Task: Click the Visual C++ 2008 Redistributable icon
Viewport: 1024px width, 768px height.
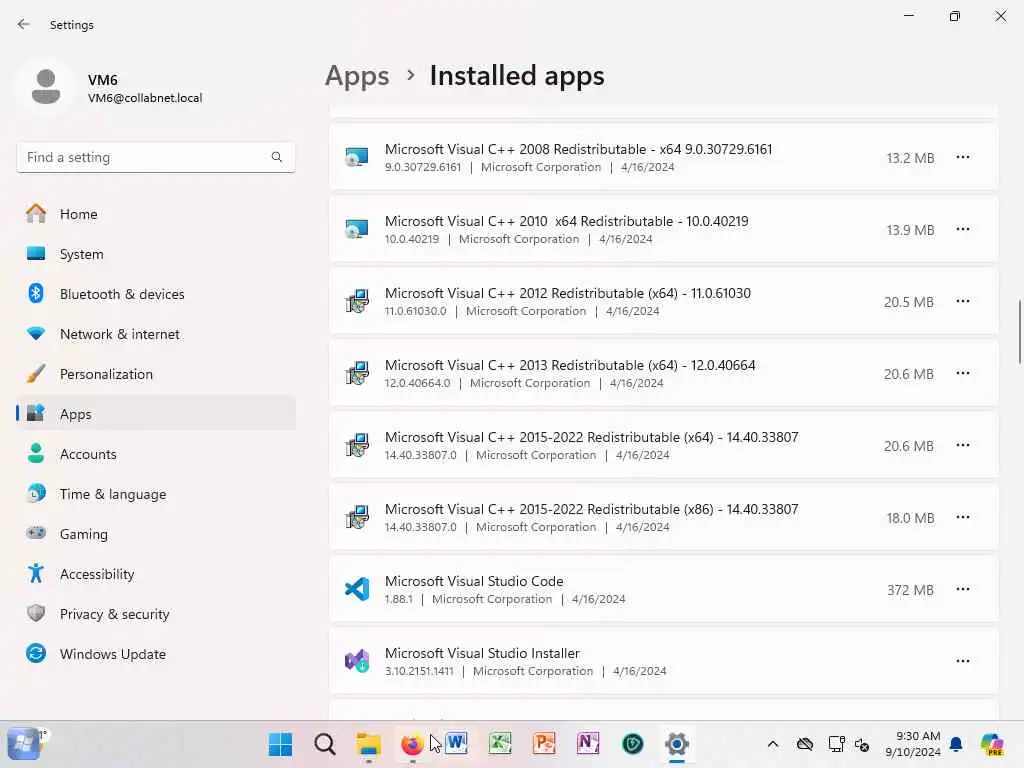Action: 357,157
